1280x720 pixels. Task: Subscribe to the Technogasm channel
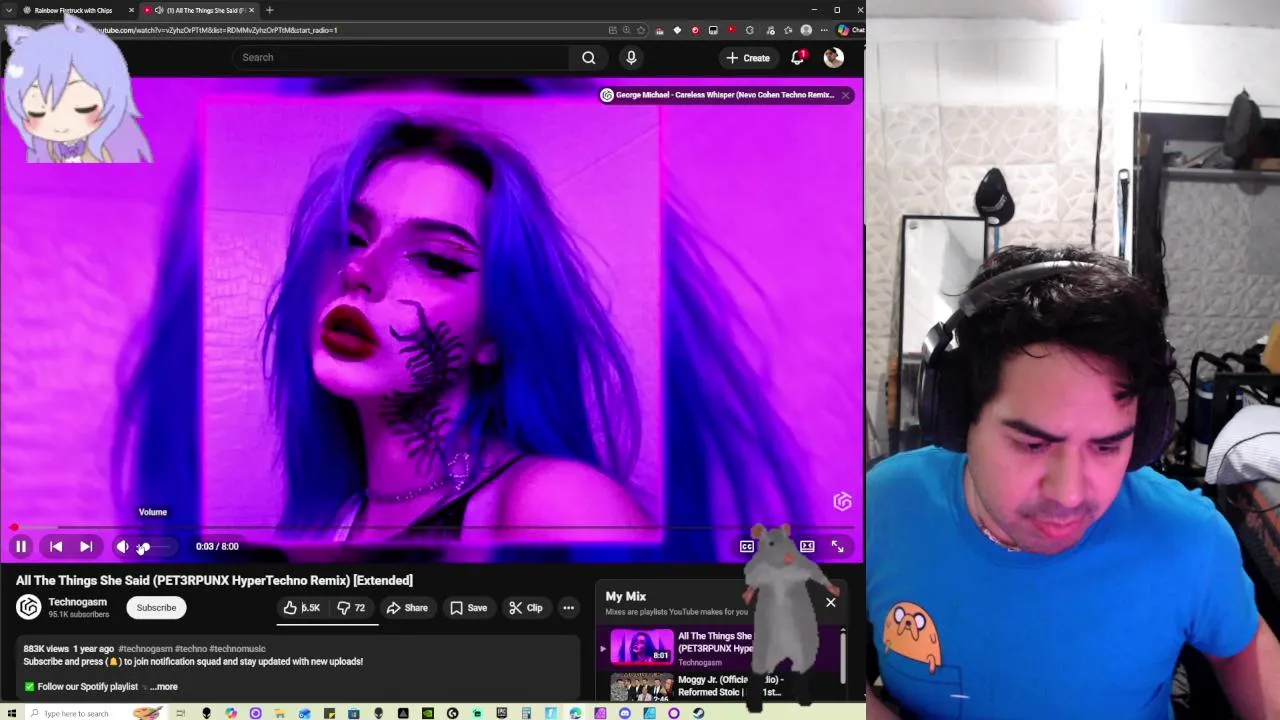156,608
